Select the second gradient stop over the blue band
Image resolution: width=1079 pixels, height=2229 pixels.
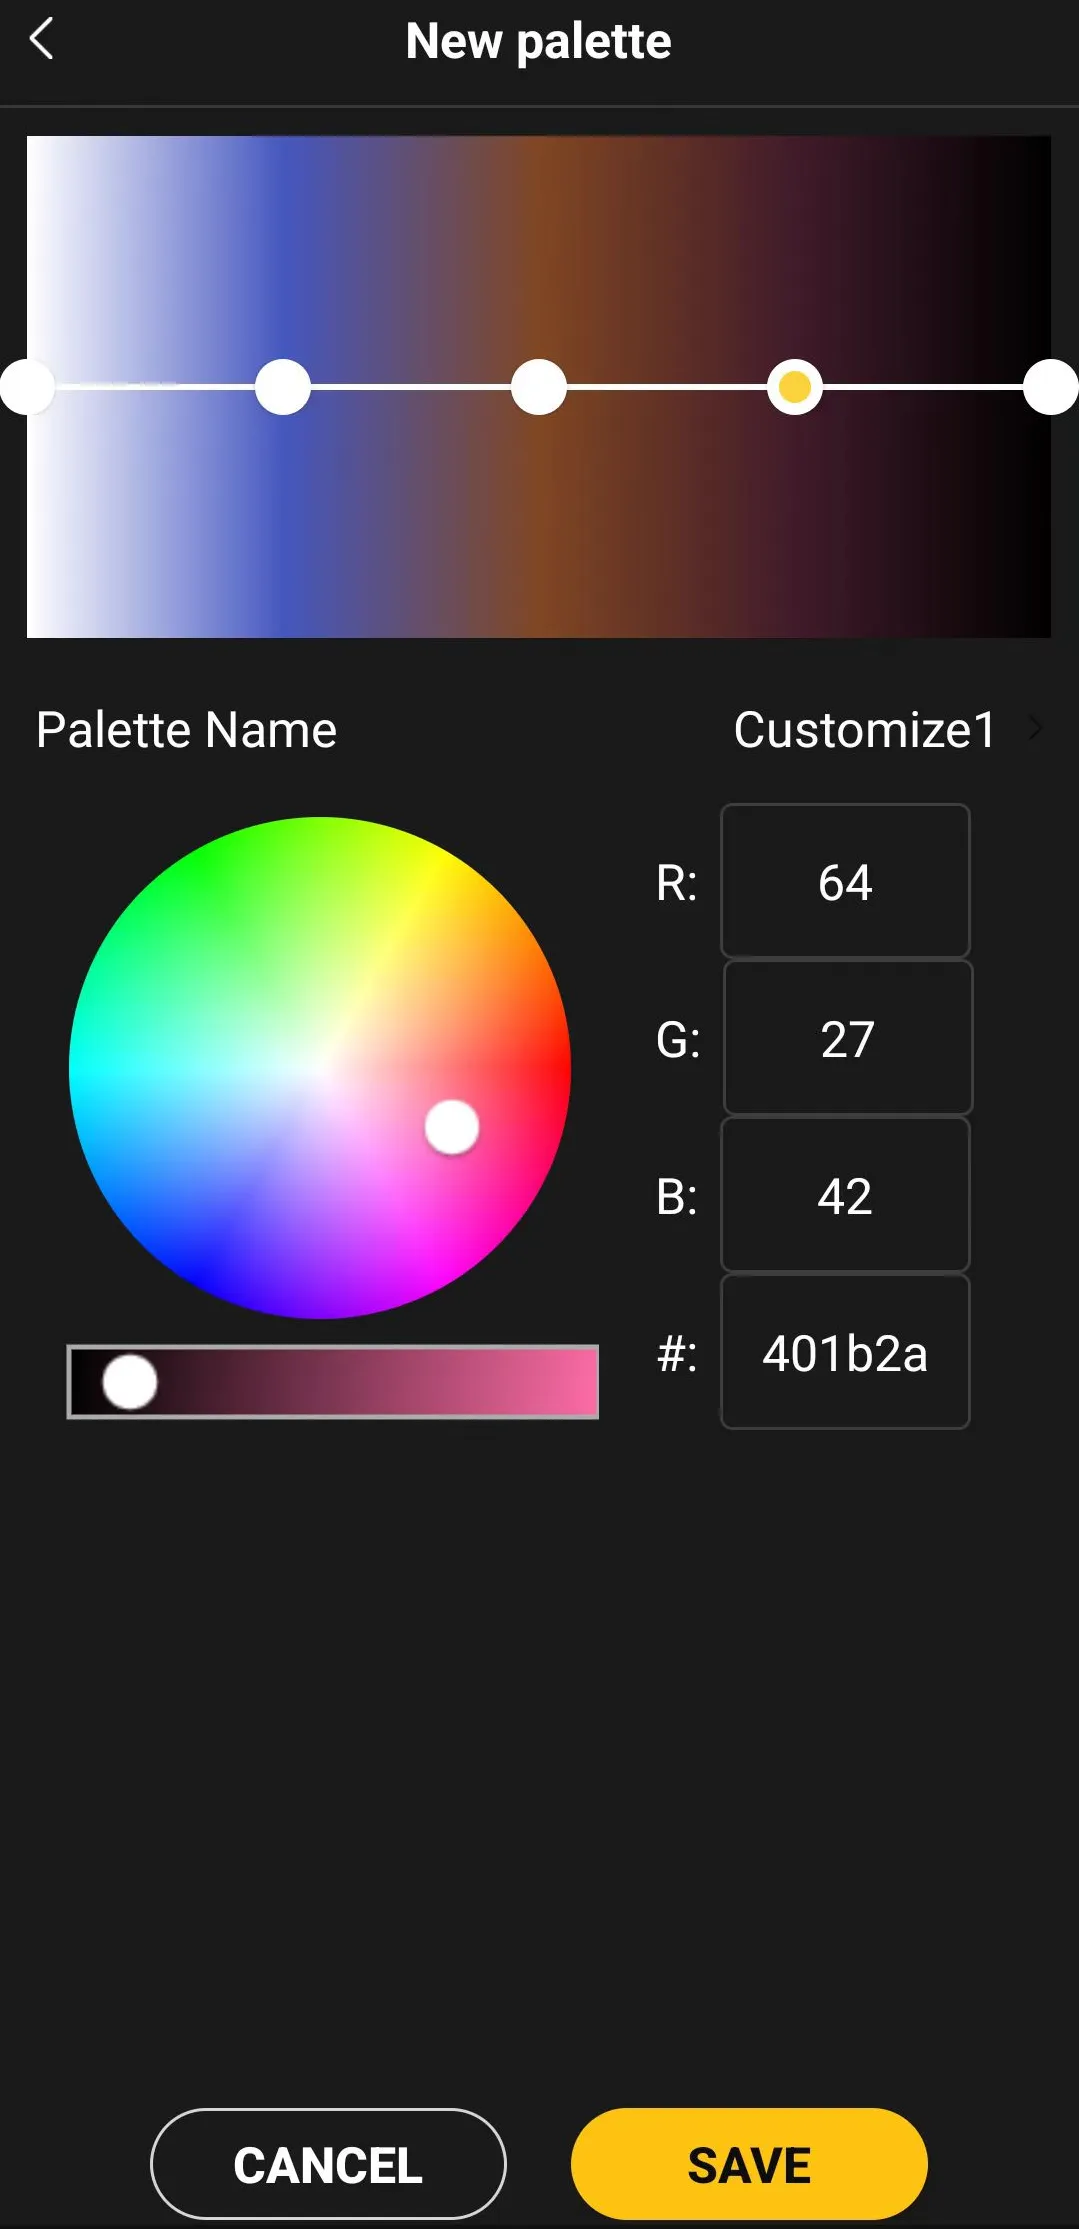(x=283, y=387)
